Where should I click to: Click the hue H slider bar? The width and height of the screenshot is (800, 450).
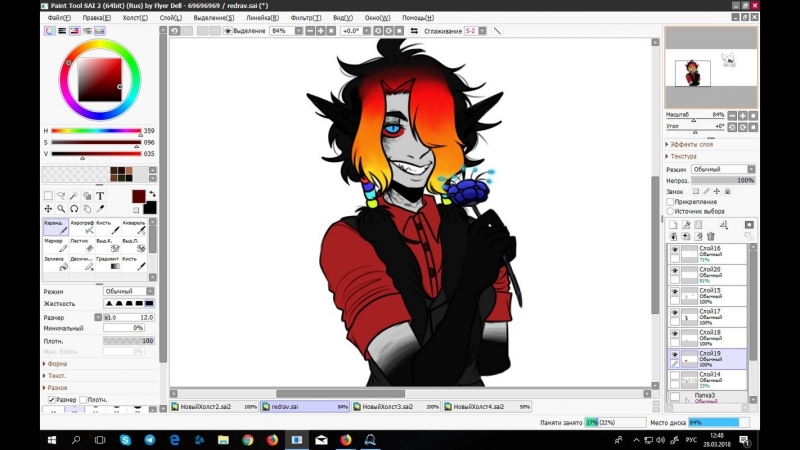tap(95, 131)
